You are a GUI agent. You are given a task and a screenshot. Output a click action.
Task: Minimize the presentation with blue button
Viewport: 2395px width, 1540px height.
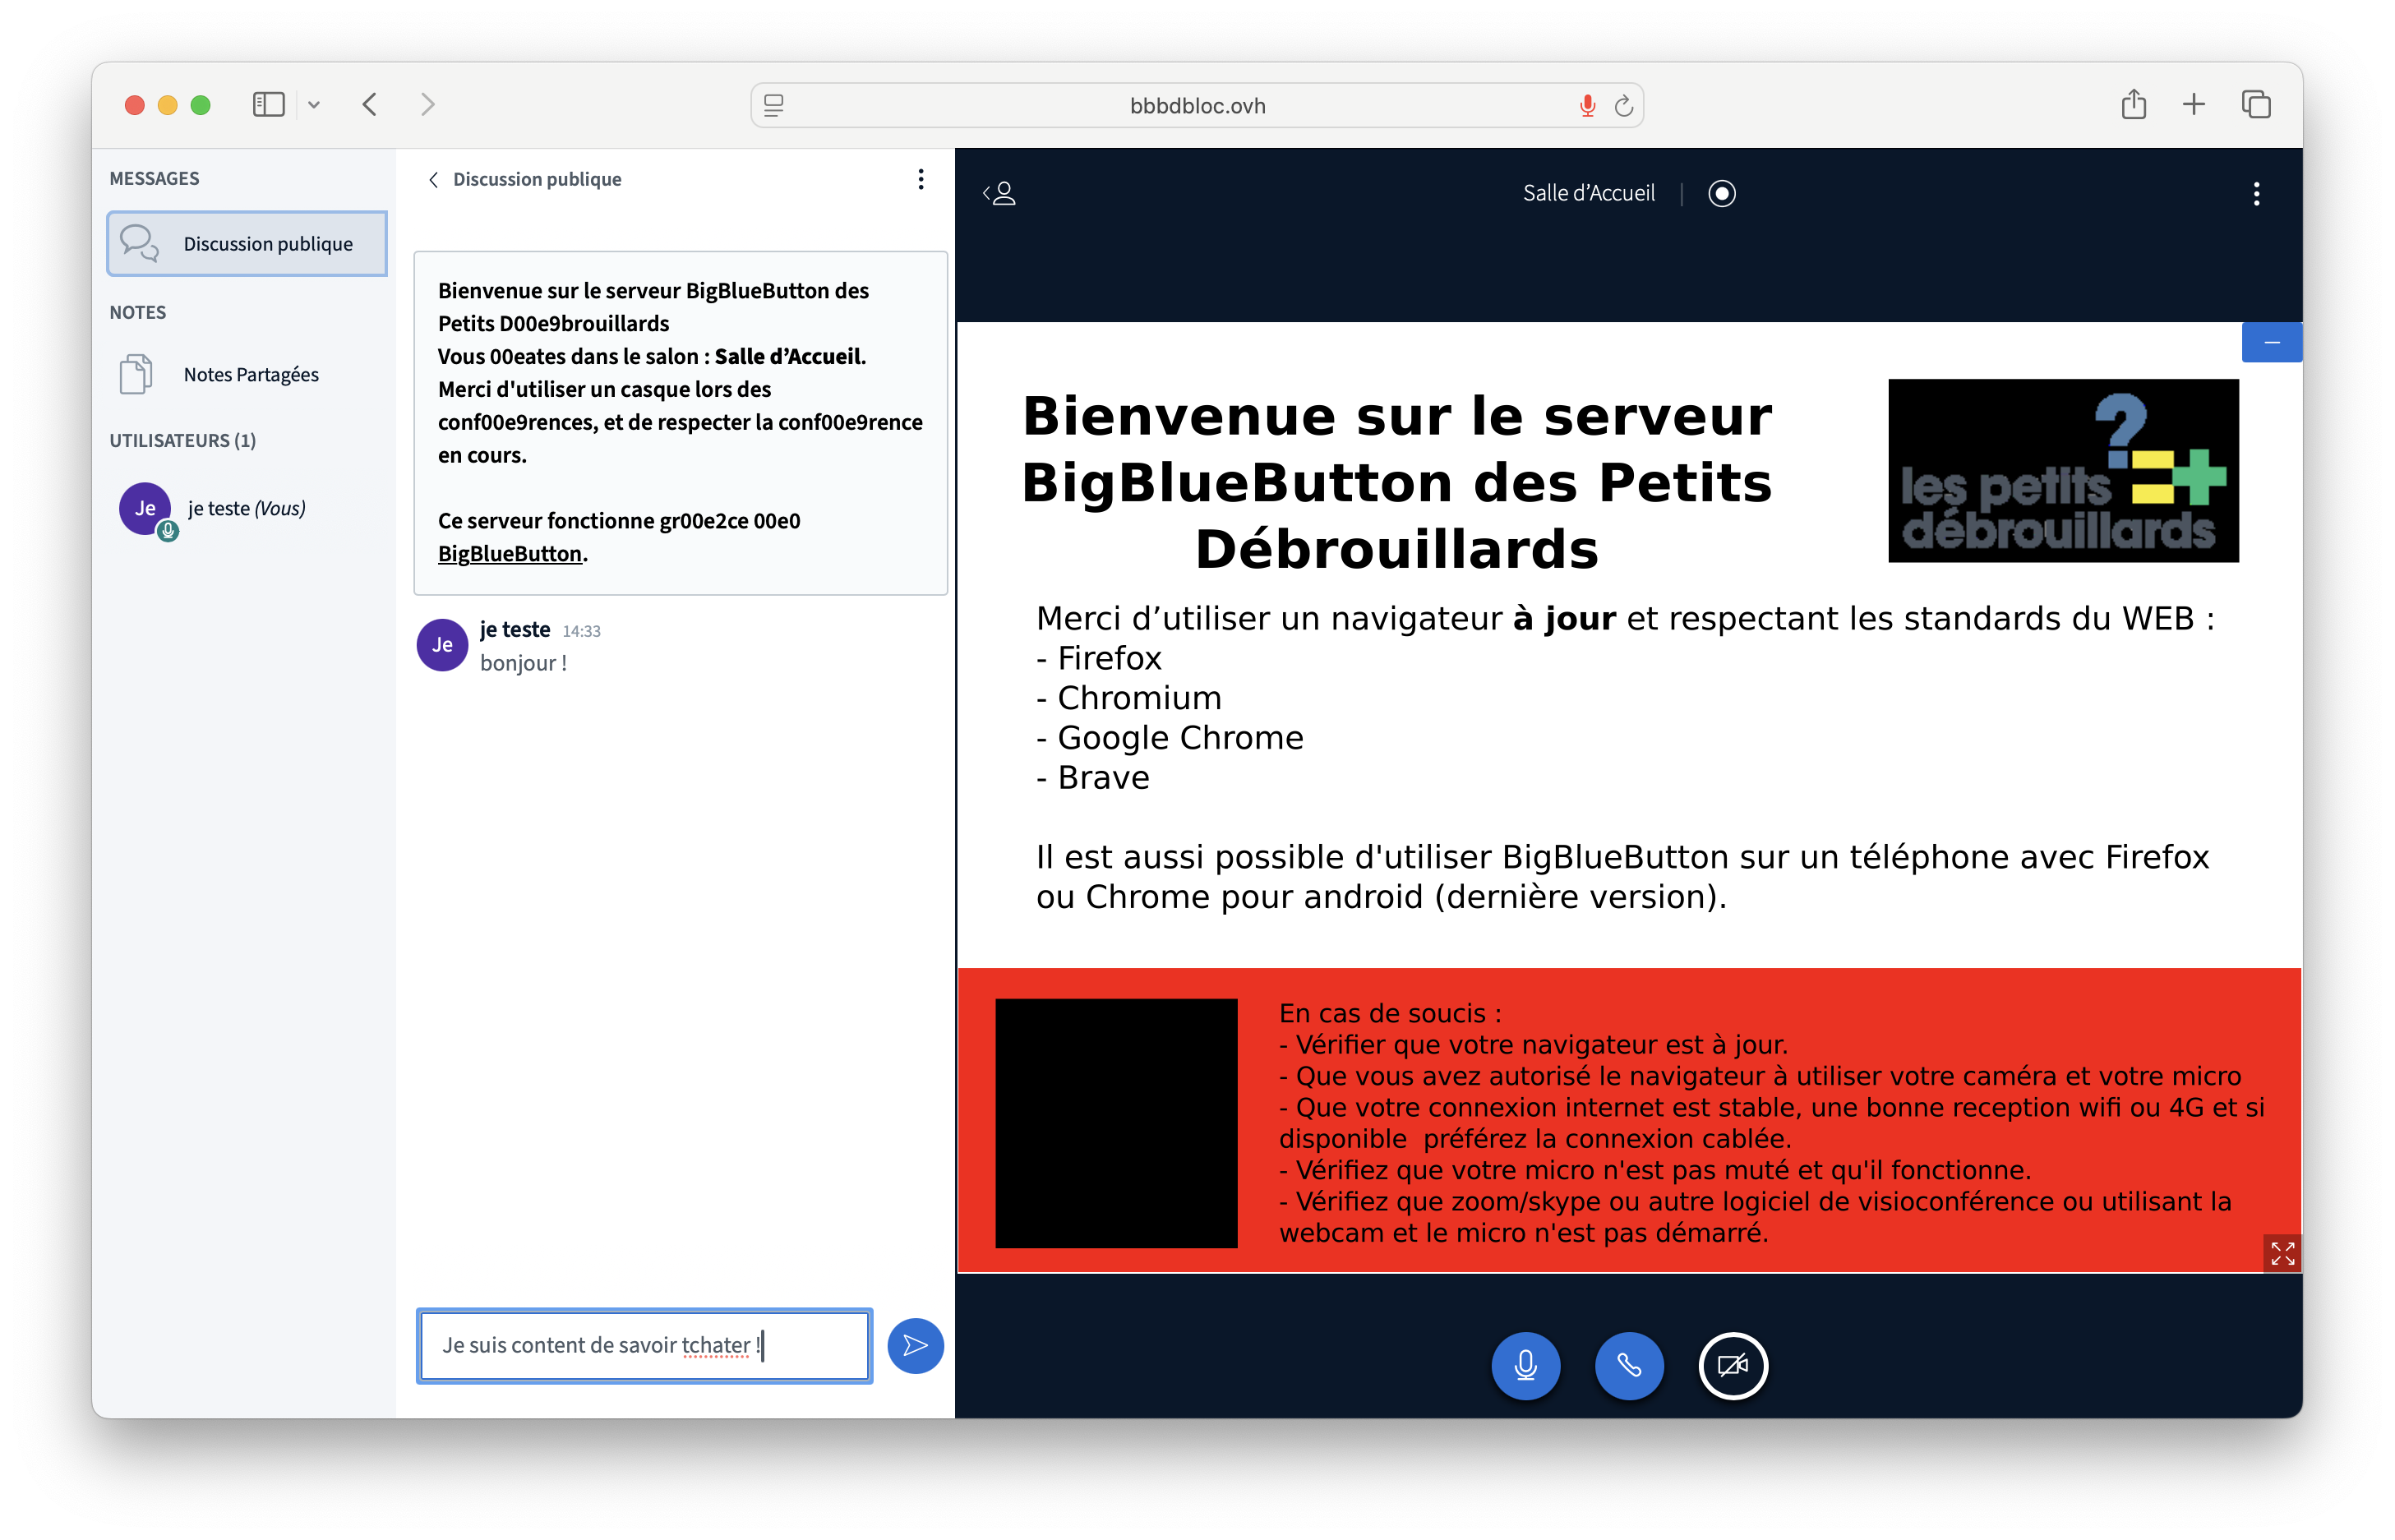(x=2271, y=342)
